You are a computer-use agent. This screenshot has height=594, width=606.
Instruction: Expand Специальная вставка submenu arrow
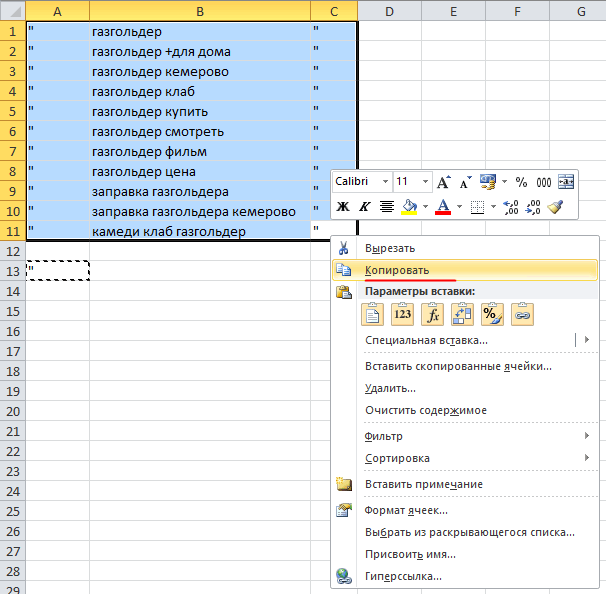point(587,340)
